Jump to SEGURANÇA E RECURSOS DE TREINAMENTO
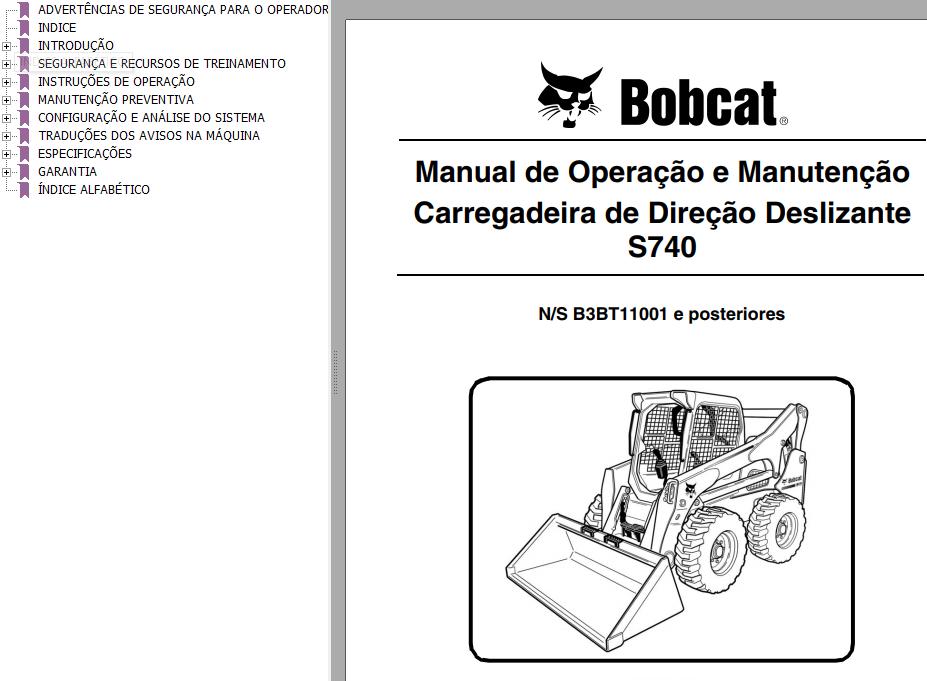Image resolution: width=927 pixels, height=681 pixels. coord(161,63)
